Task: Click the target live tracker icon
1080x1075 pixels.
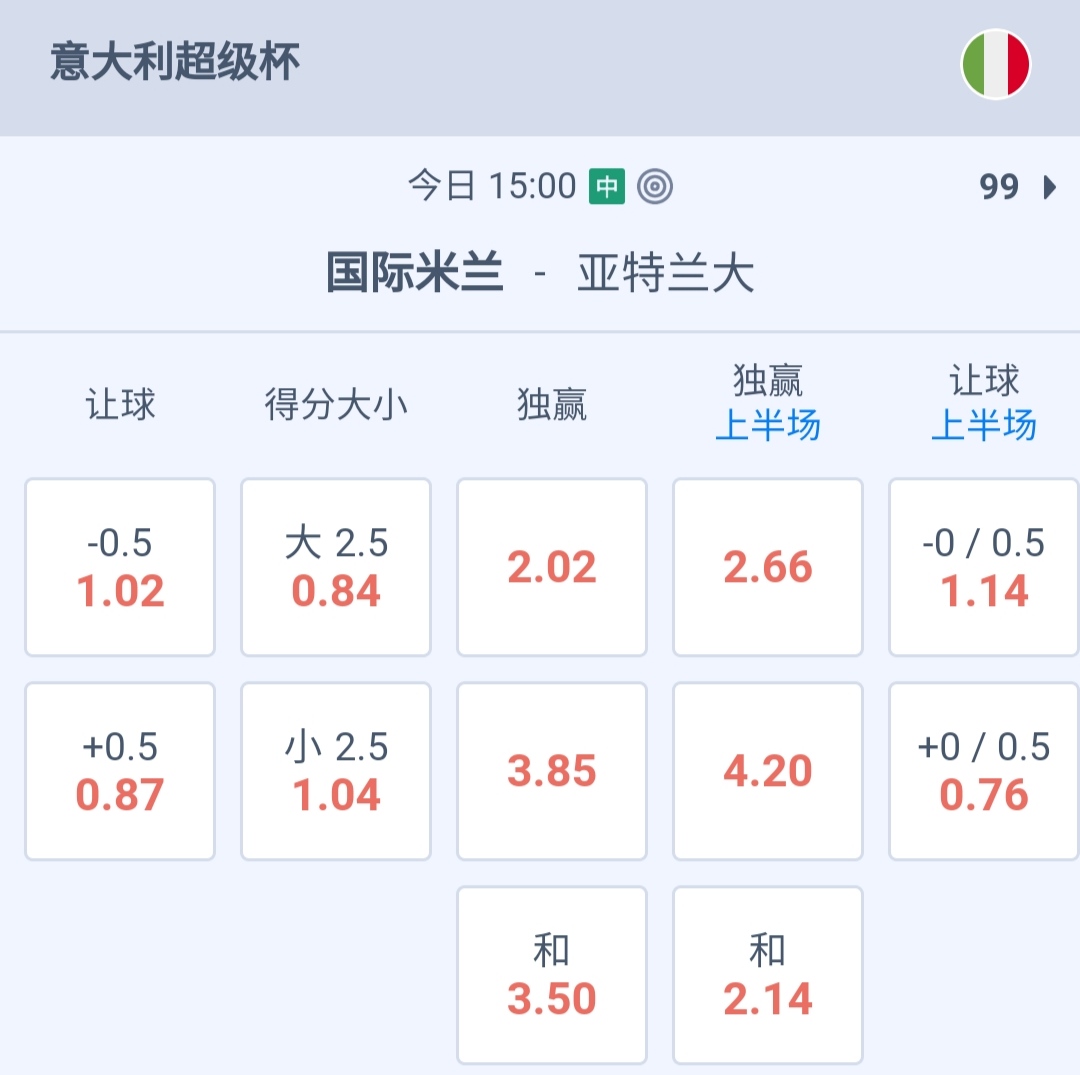Action: 656,186
